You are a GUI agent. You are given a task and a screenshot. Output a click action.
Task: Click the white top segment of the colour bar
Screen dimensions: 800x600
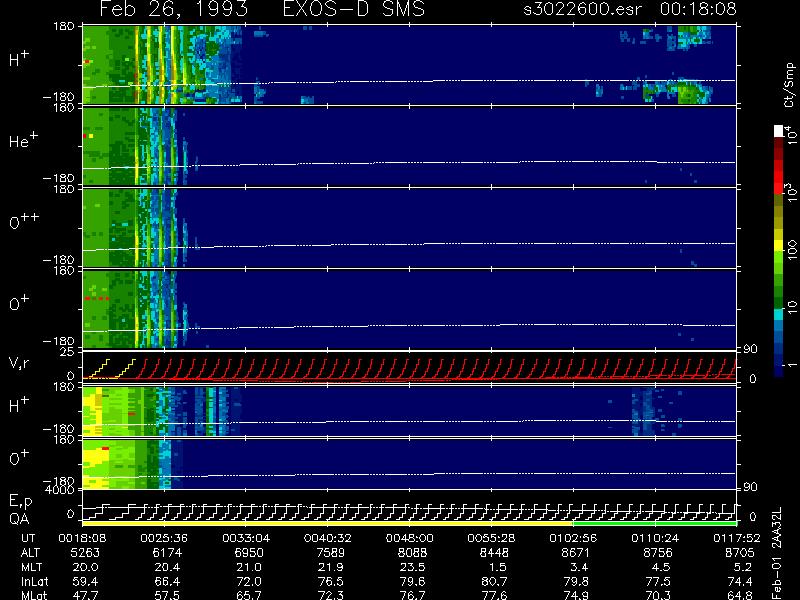779,131
